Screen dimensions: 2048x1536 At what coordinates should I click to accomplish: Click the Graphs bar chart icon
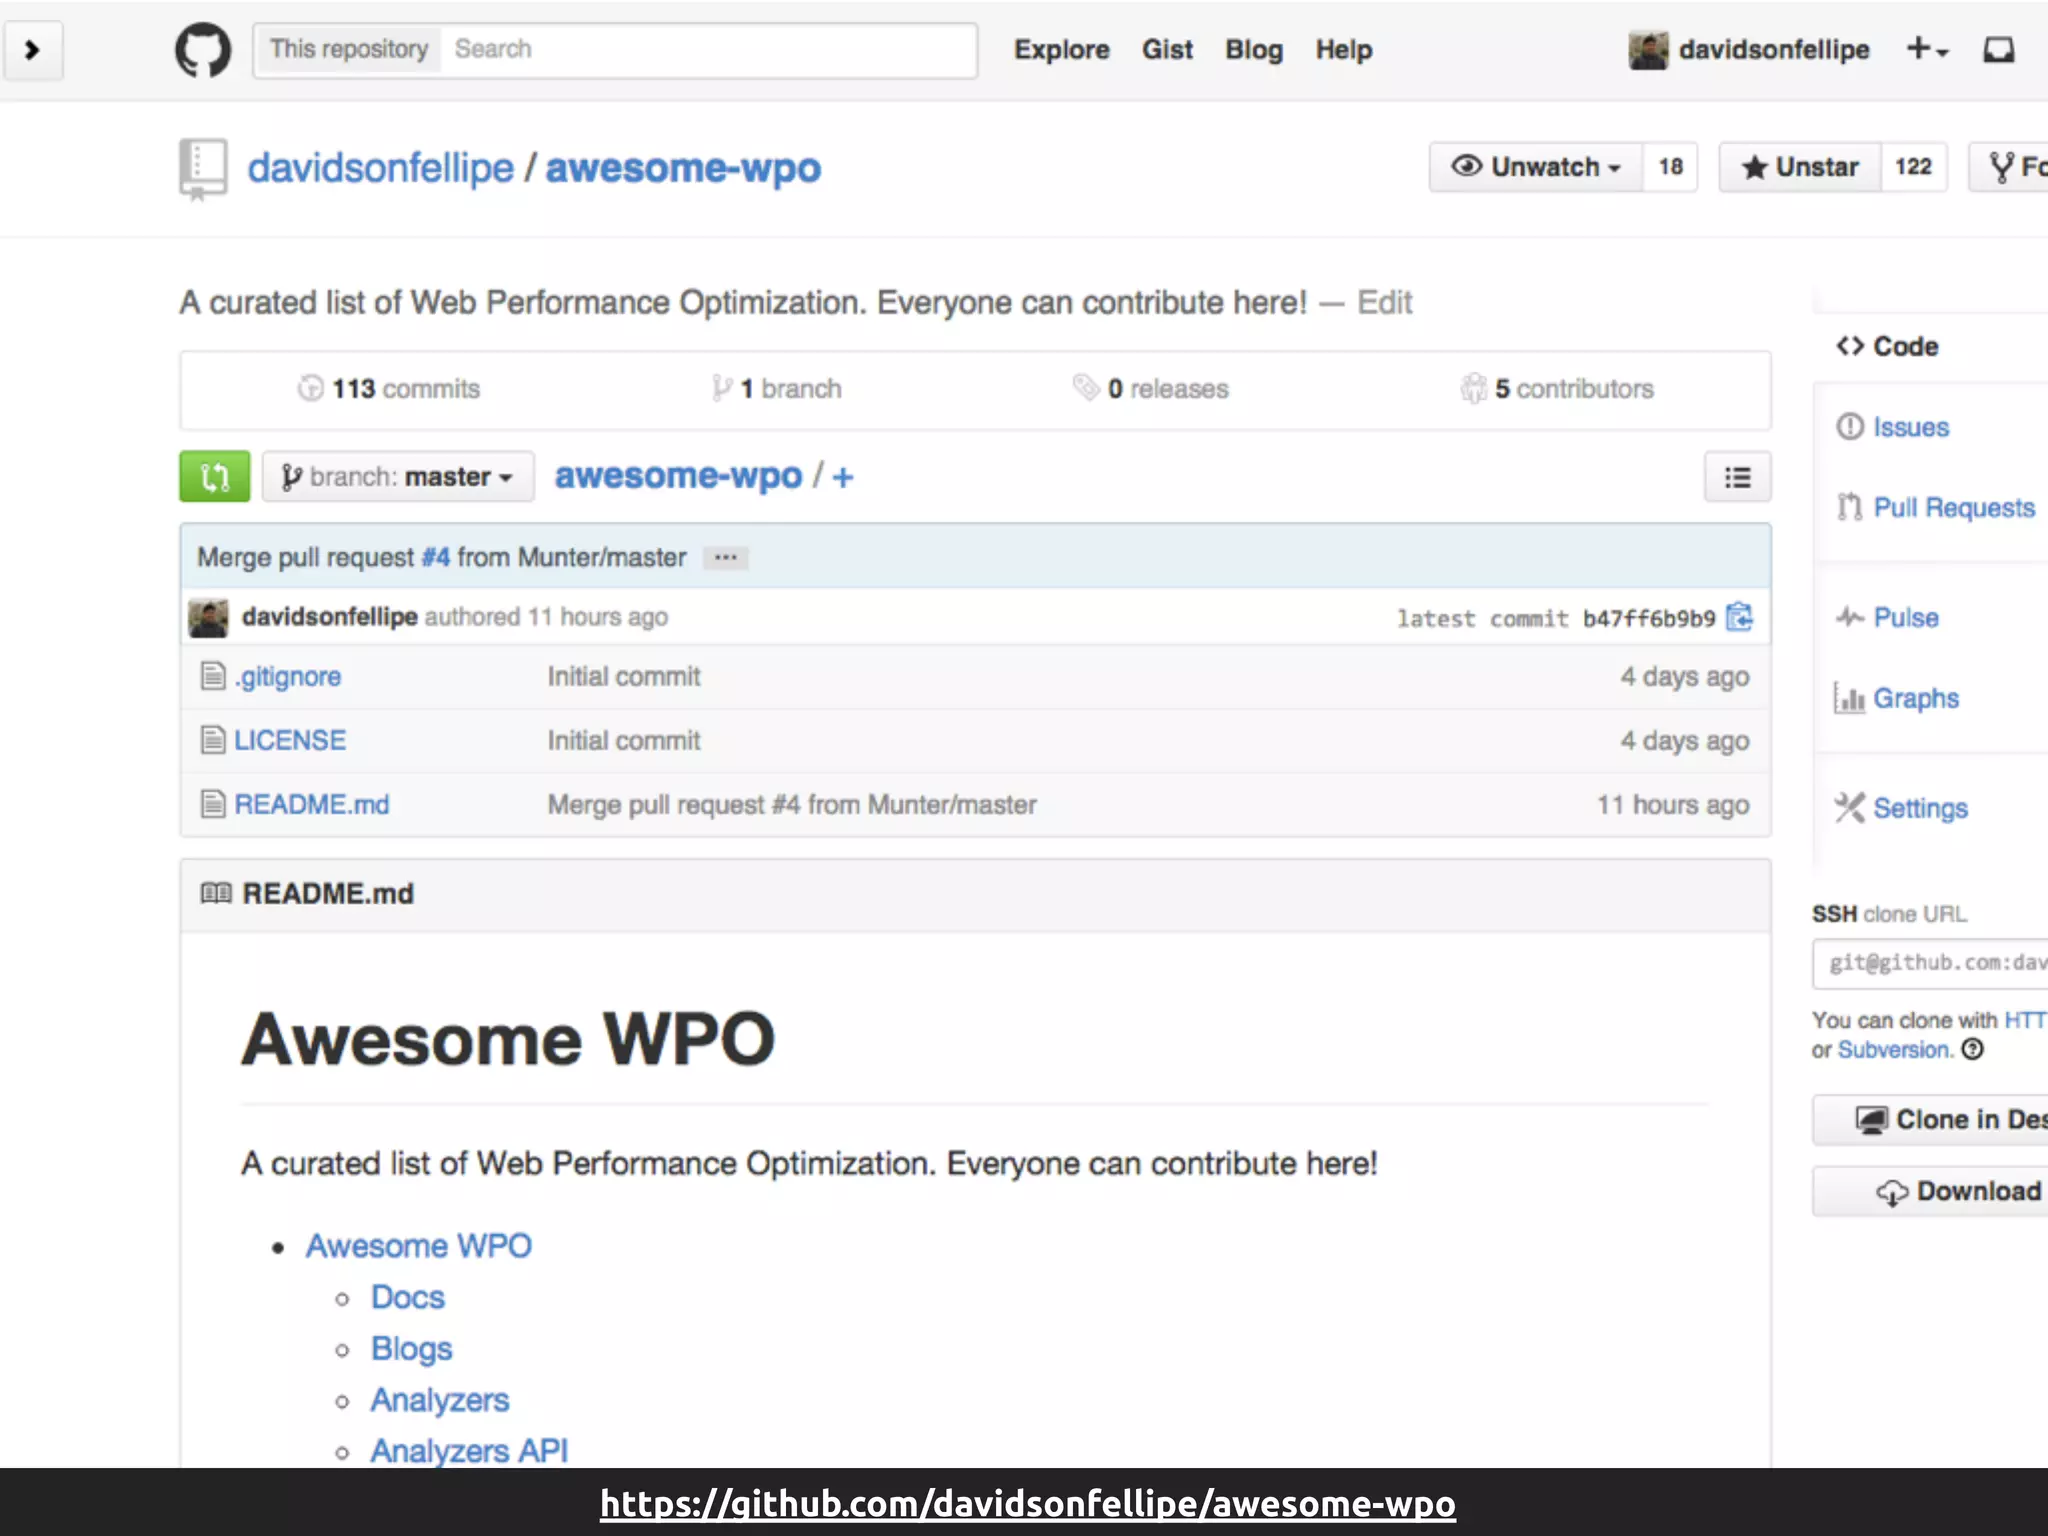coord(1849,697)
